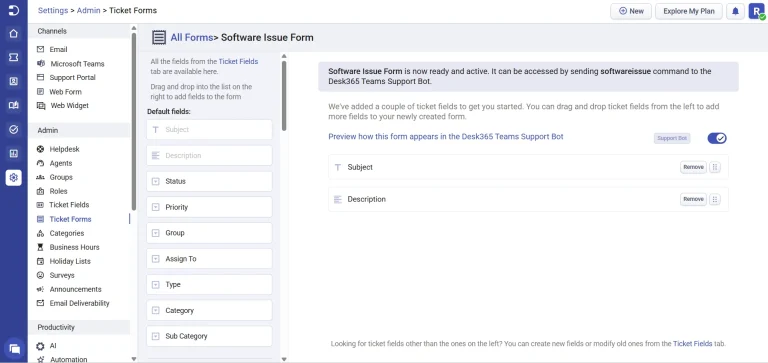Image resolution: width=768 pixels, height=363 pixels.
Task: Click the AI icon under Productivity
Action: coord(40,346)
